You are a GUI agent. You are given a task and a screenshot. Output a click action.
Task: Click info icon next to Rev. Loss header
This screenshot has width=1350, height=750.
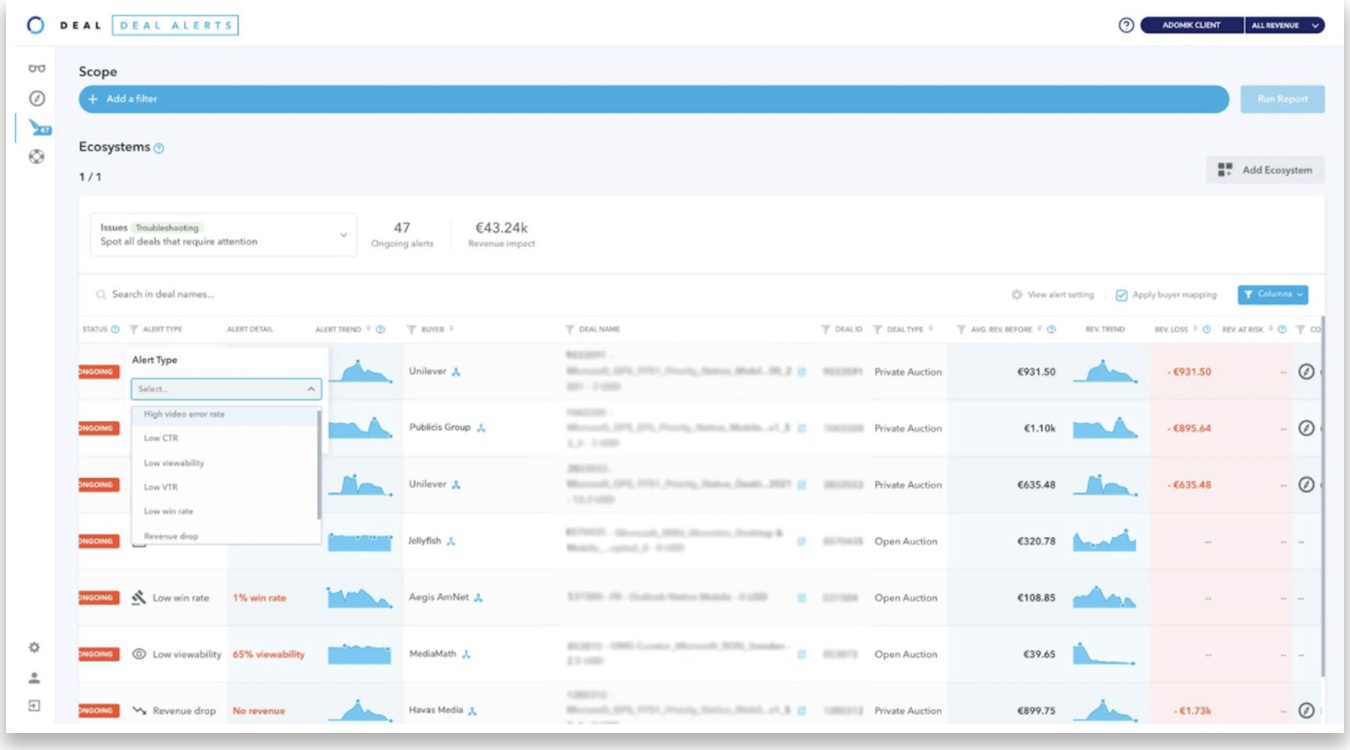(1207, 329)
